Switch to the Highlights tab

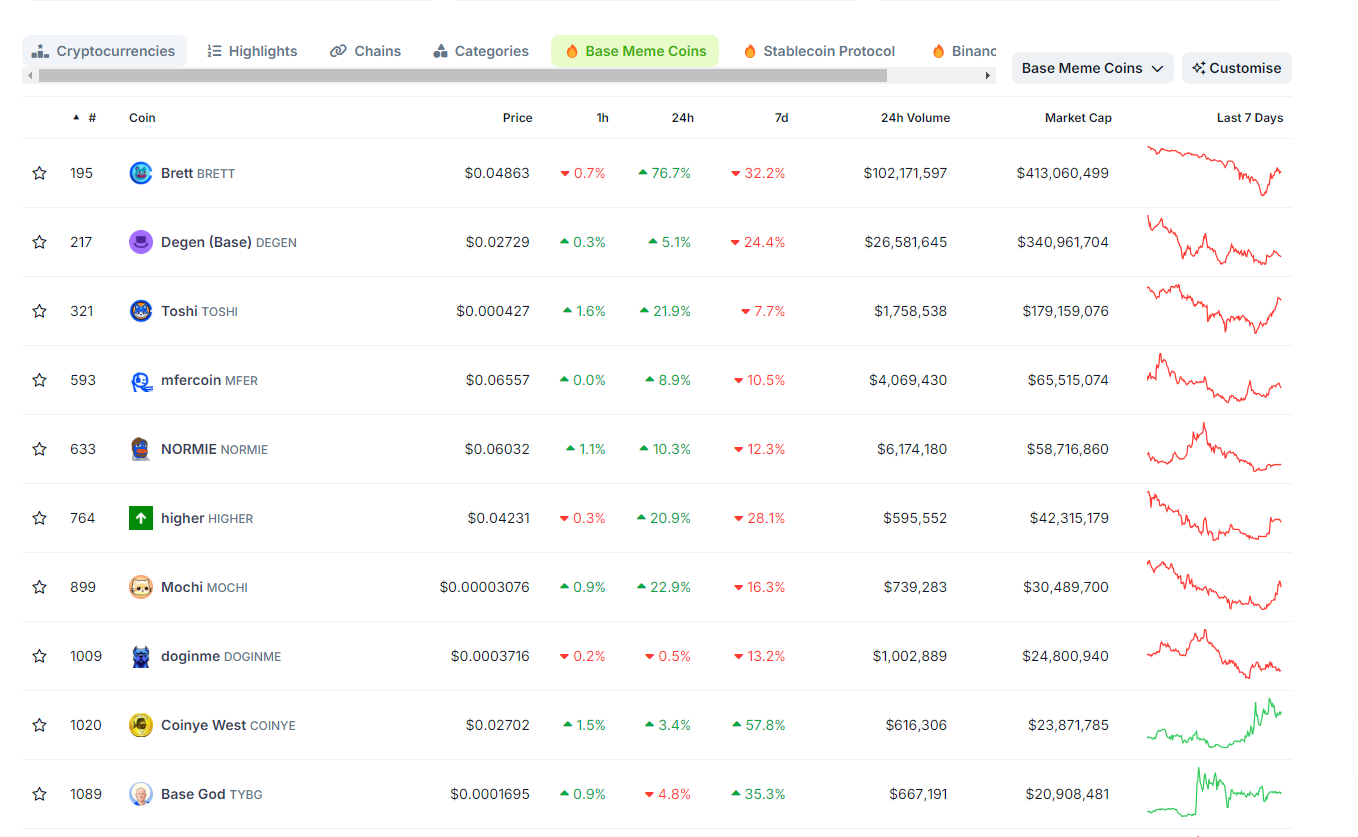click(x=252, y=51)
